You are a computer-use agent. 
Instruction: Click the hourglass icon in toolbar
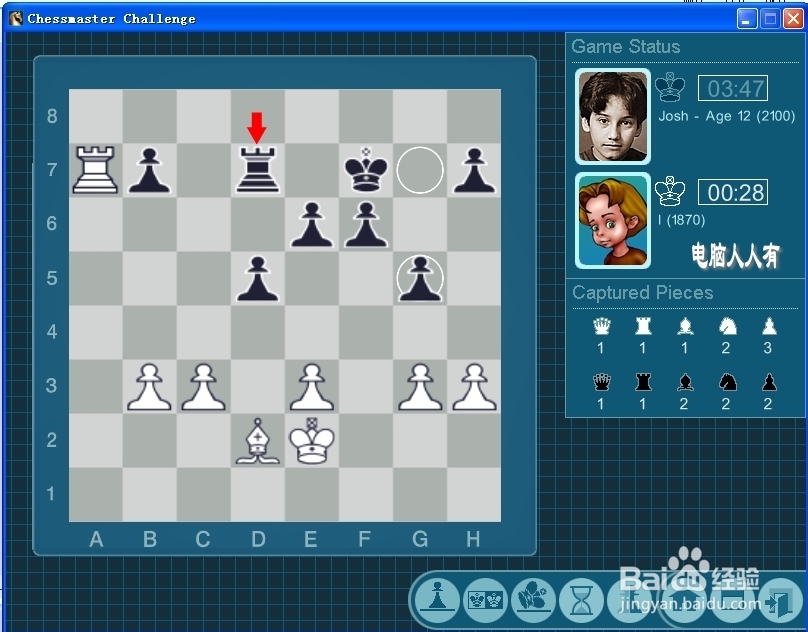tap(582, 600)
